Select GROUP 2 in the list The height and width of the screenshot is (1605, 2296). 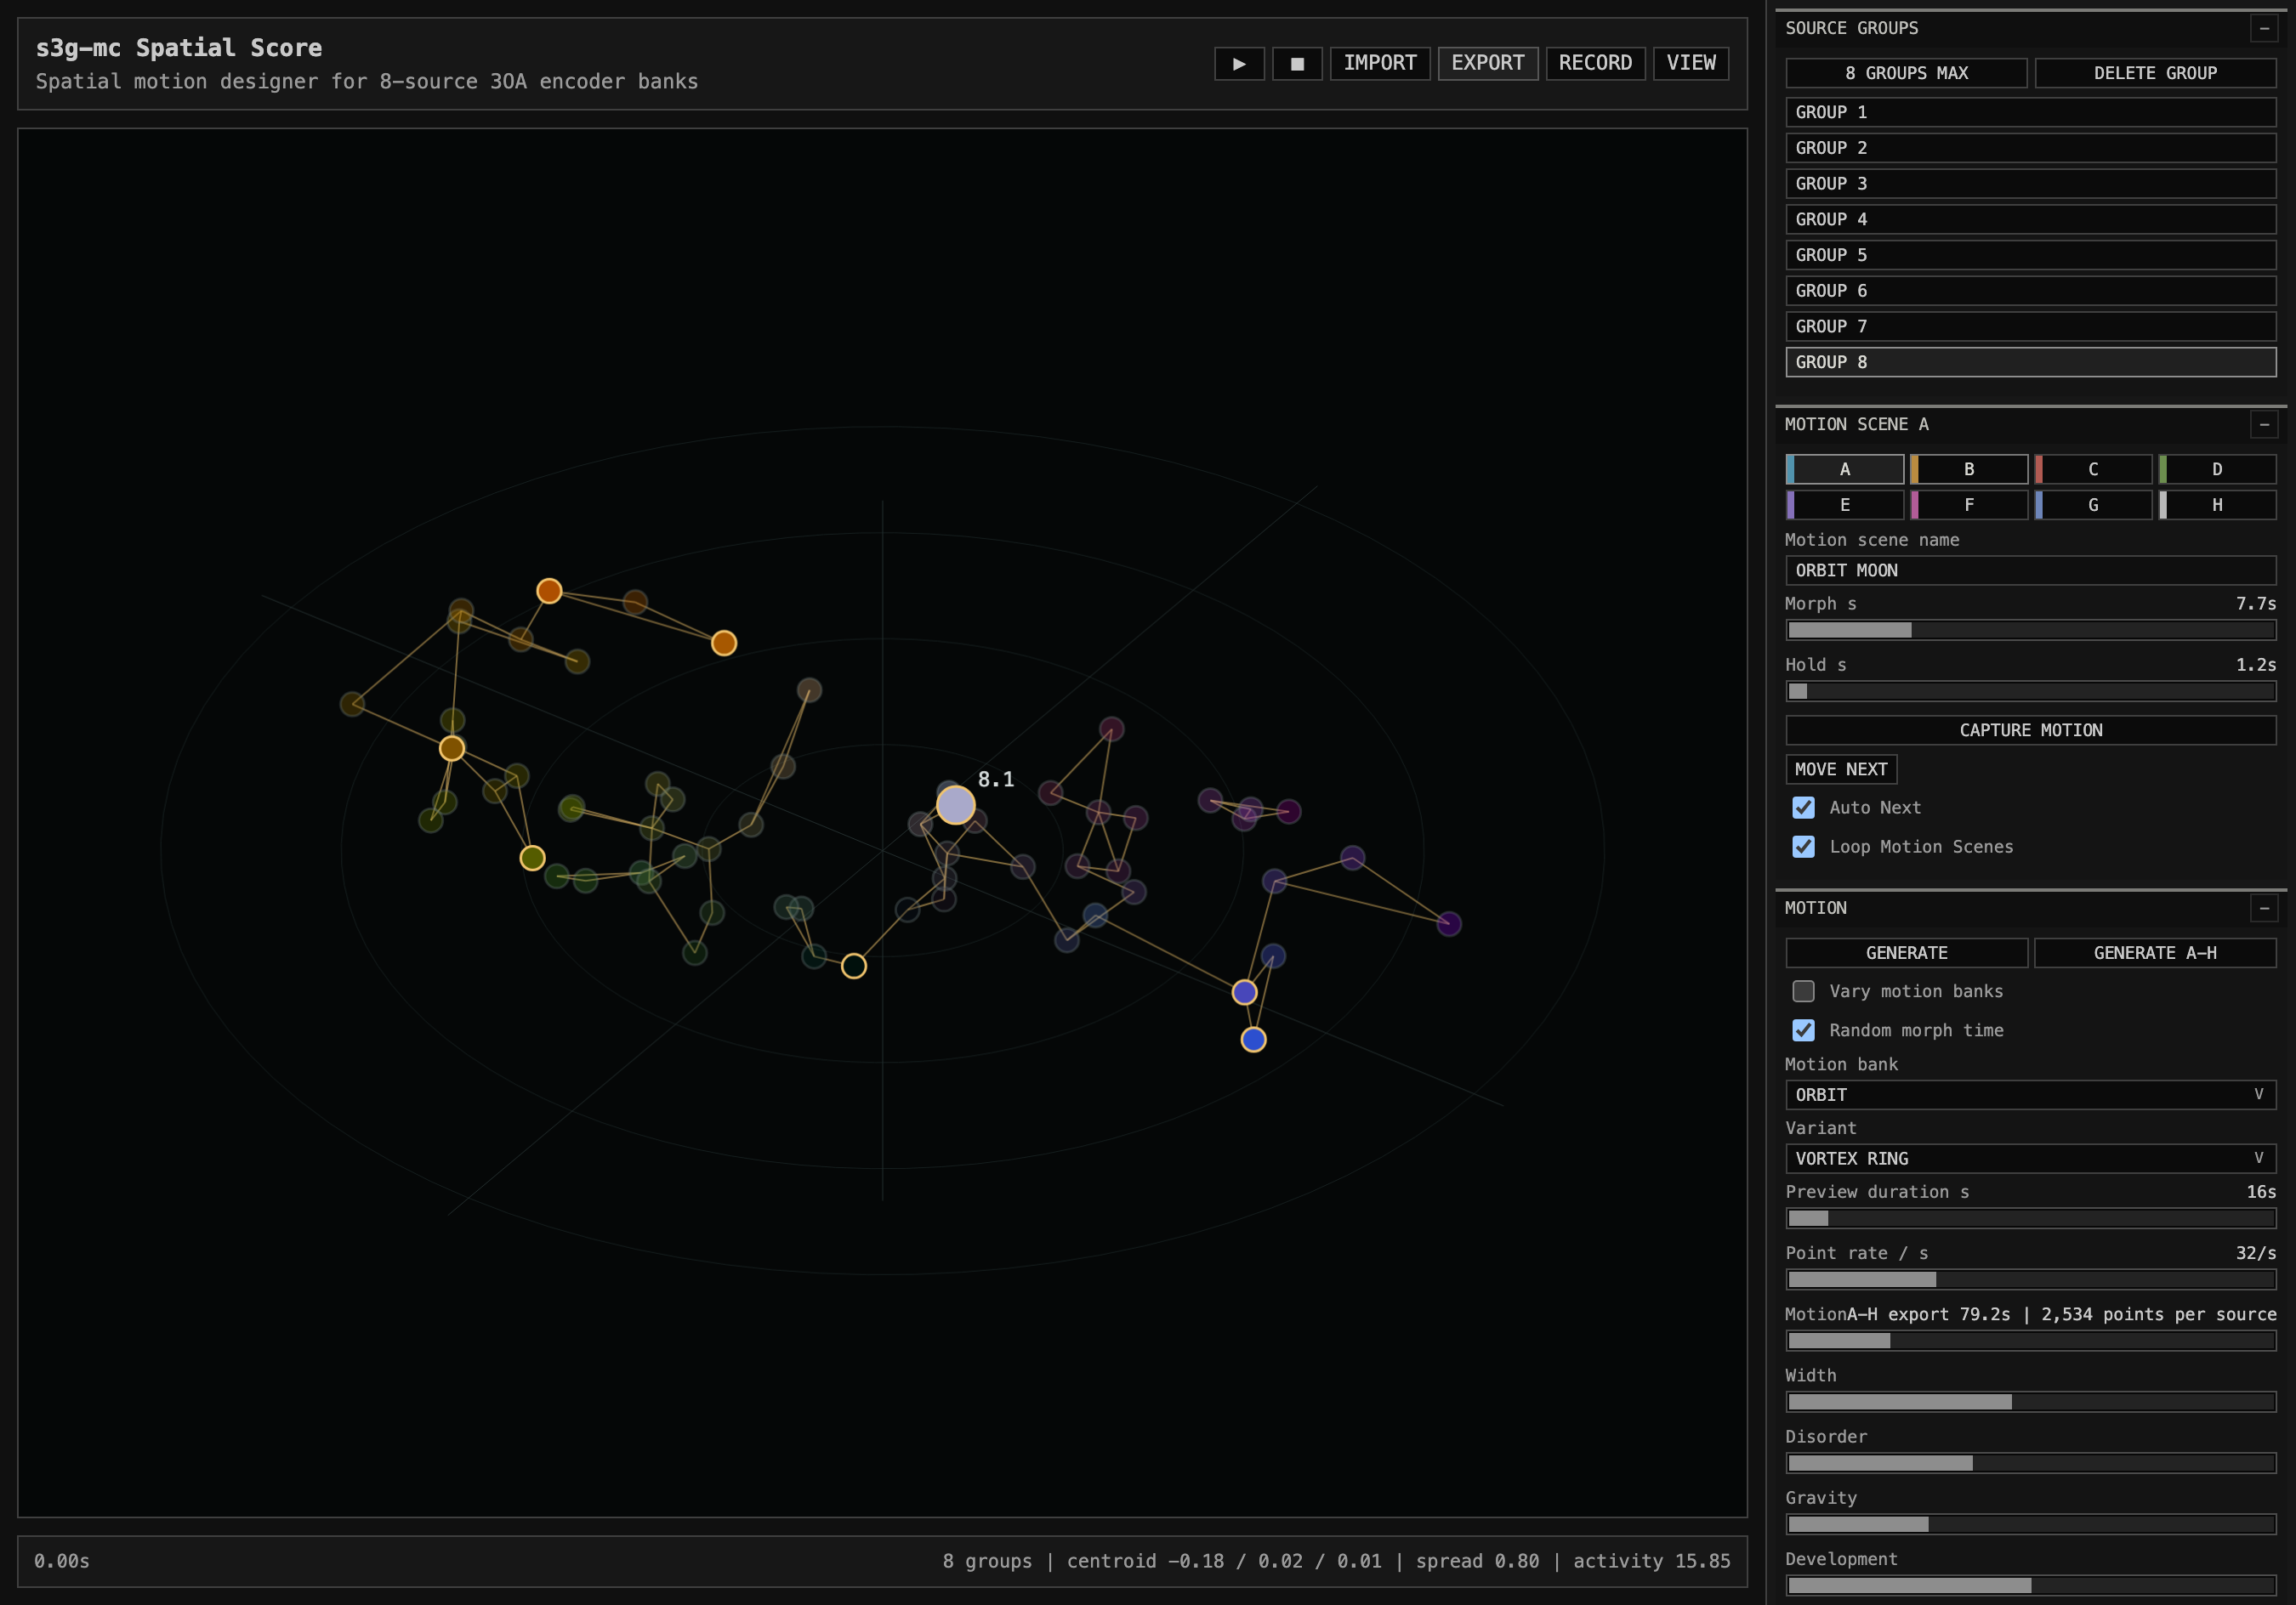2031,148
